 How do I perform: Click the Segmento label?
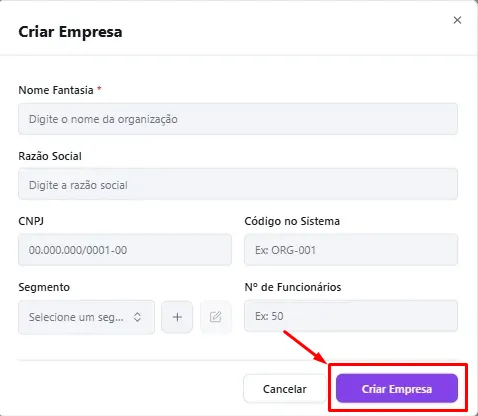pos(44,287)
